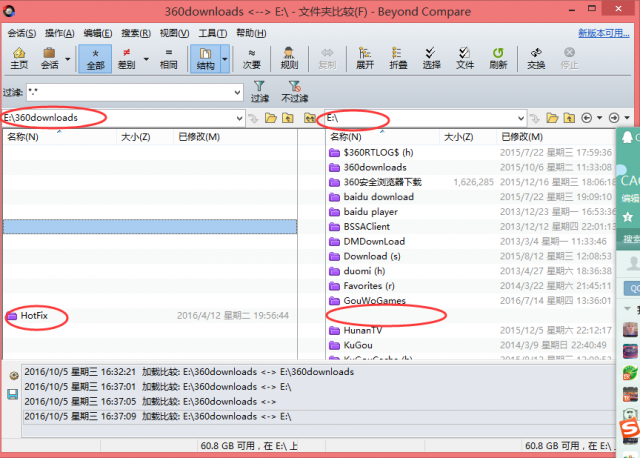Open the 会话 toolbar dropdown arrow
The height and width of the screenshot is (458, 640).
68,59
